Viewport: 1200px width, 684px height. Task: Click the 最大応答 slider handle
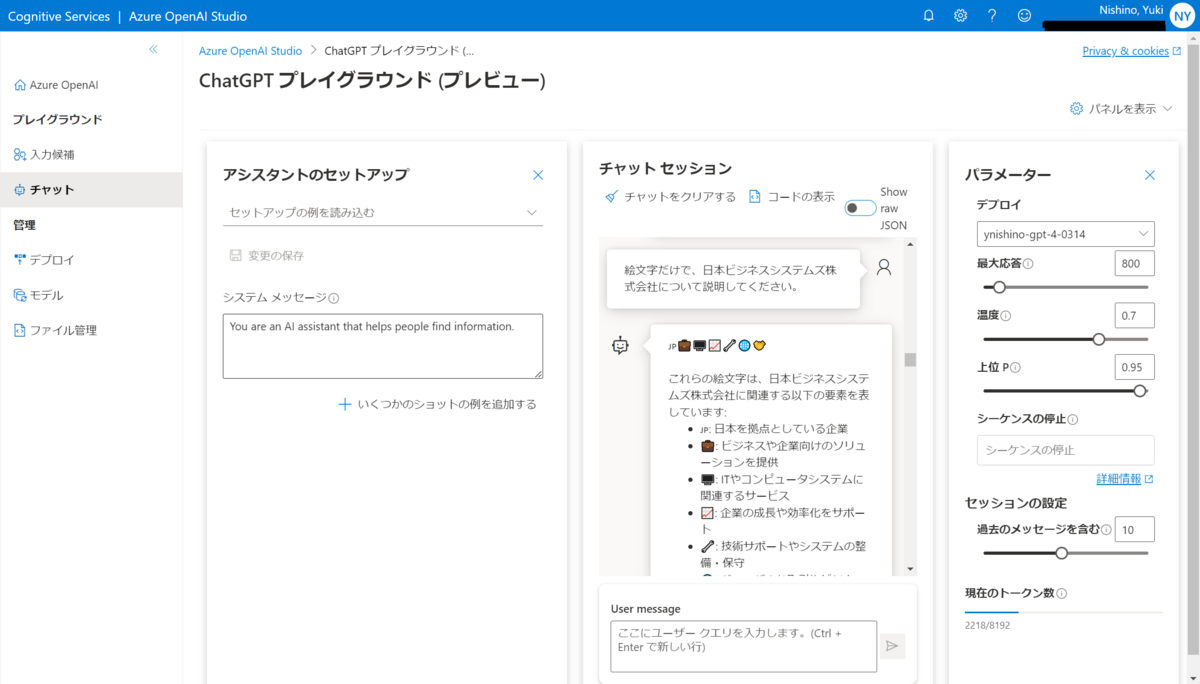click(x=998, y=287)
